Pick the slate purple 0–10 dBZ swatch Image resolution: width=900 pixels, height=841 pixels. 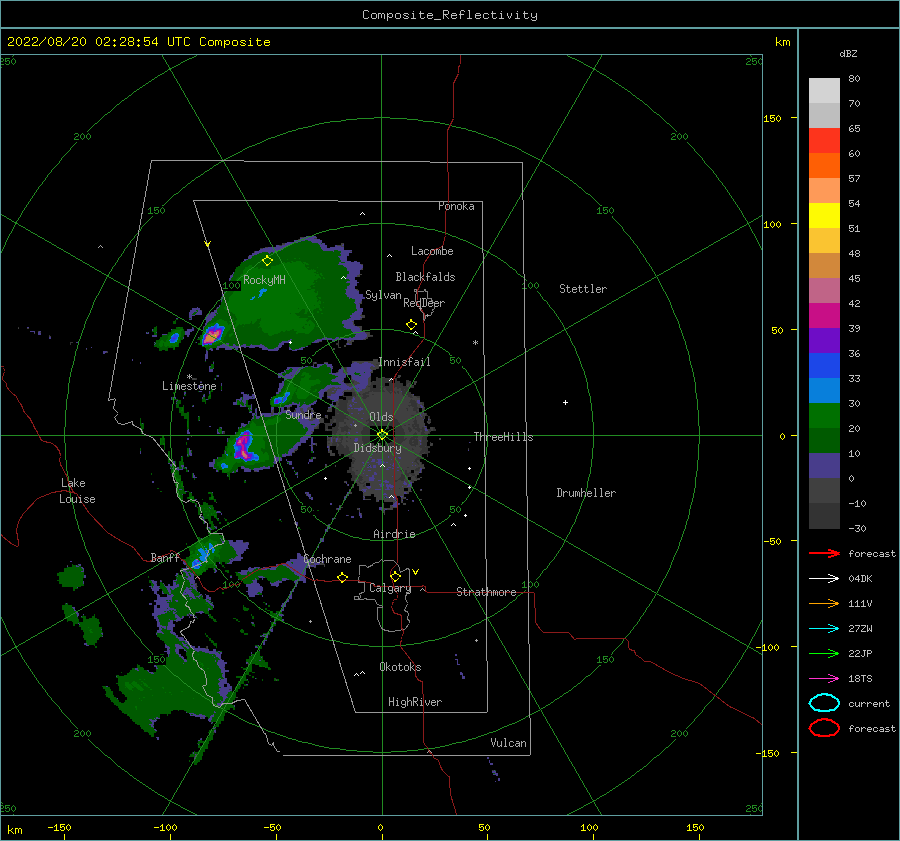click(824, 466)
